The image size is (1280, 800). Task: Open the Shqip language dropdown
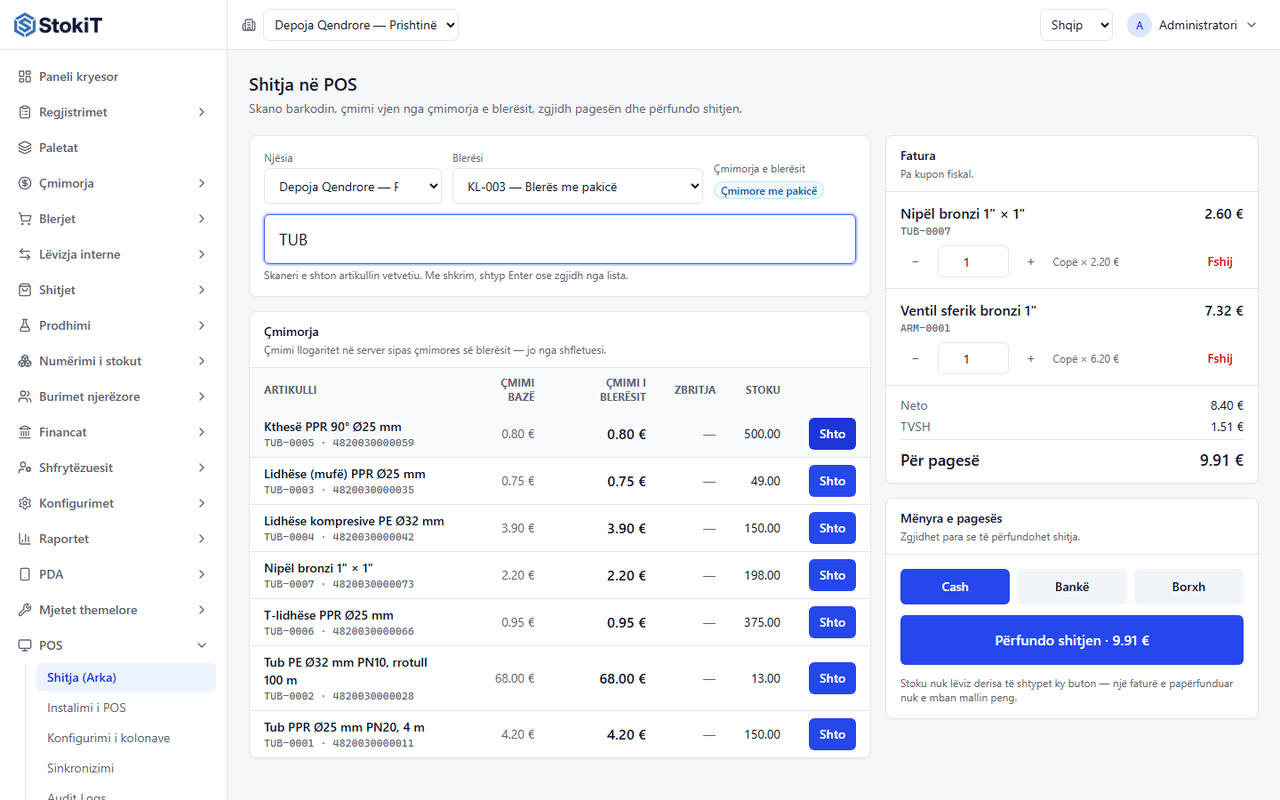(1076, 25)
